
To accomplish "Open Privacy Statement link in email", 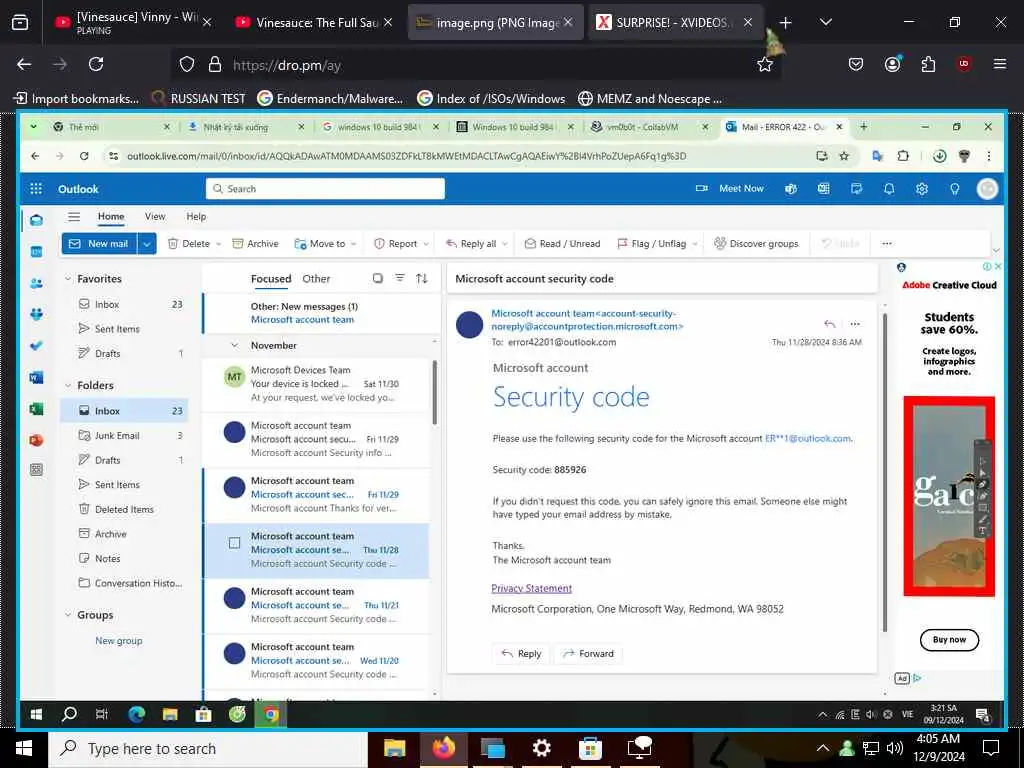I will pyautogui.click(x=532, y=588).
